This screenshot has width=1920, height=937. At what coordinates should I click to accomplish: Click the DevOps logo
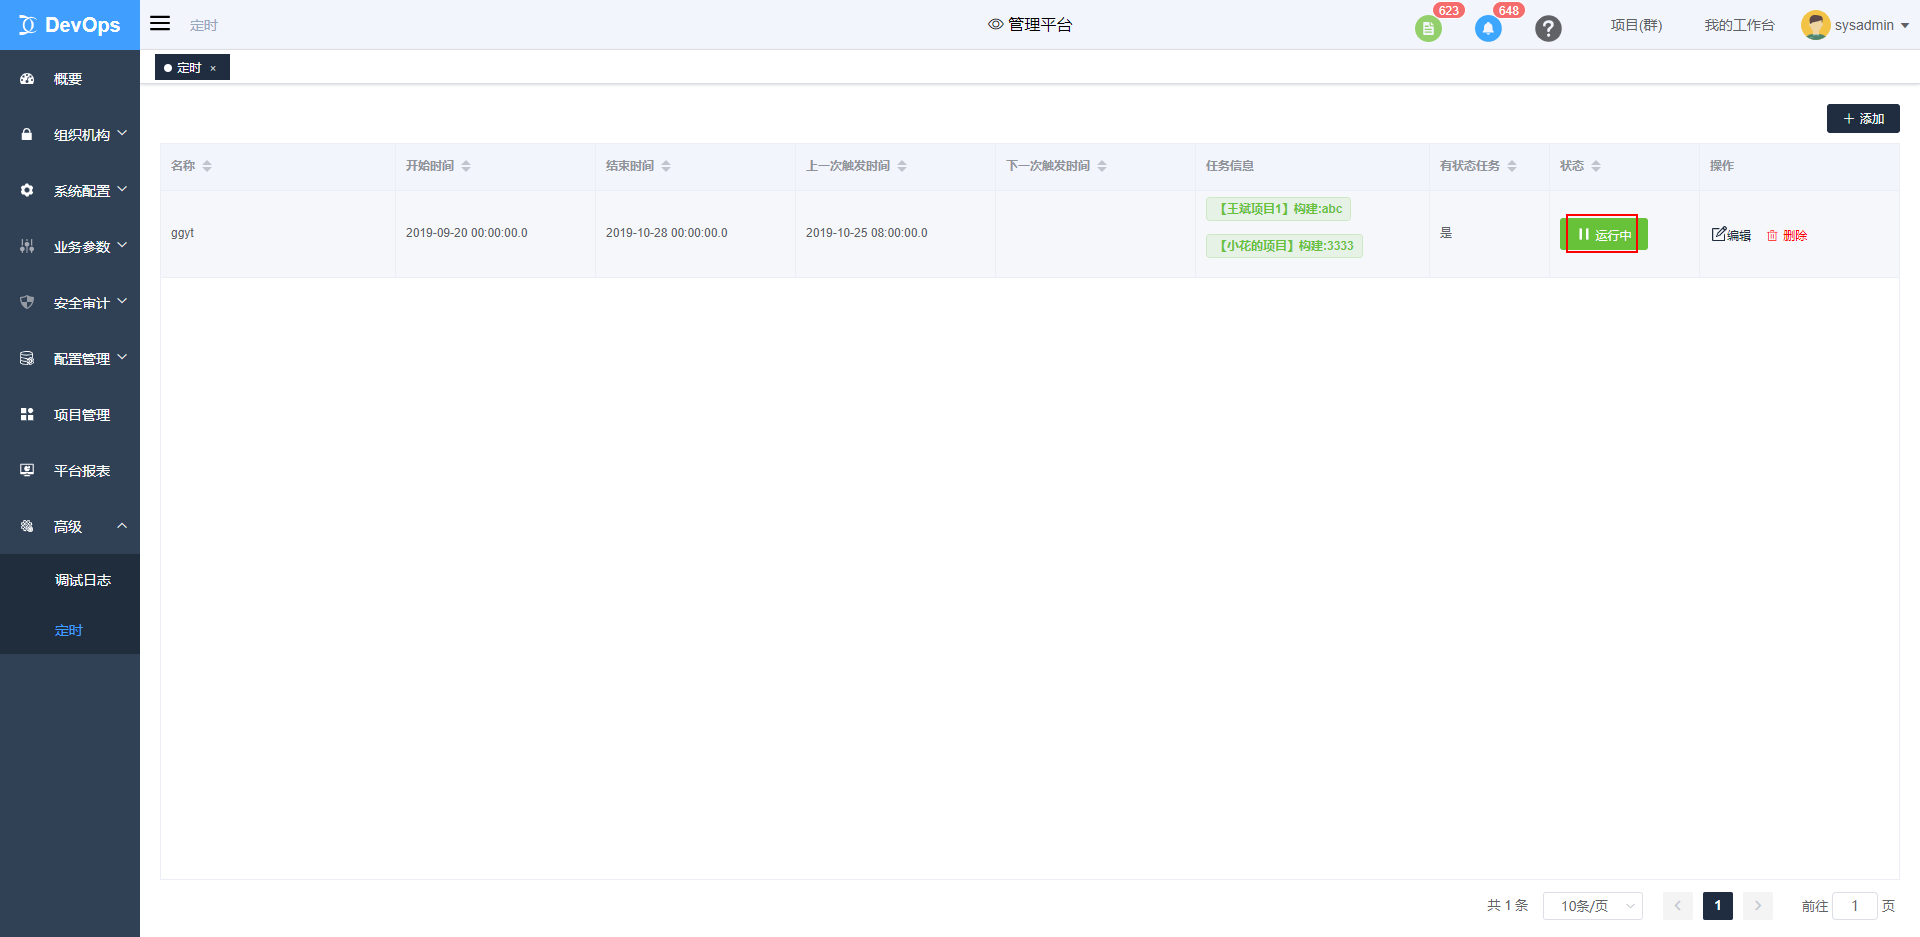pyautogui.click(x=70, y=25)
